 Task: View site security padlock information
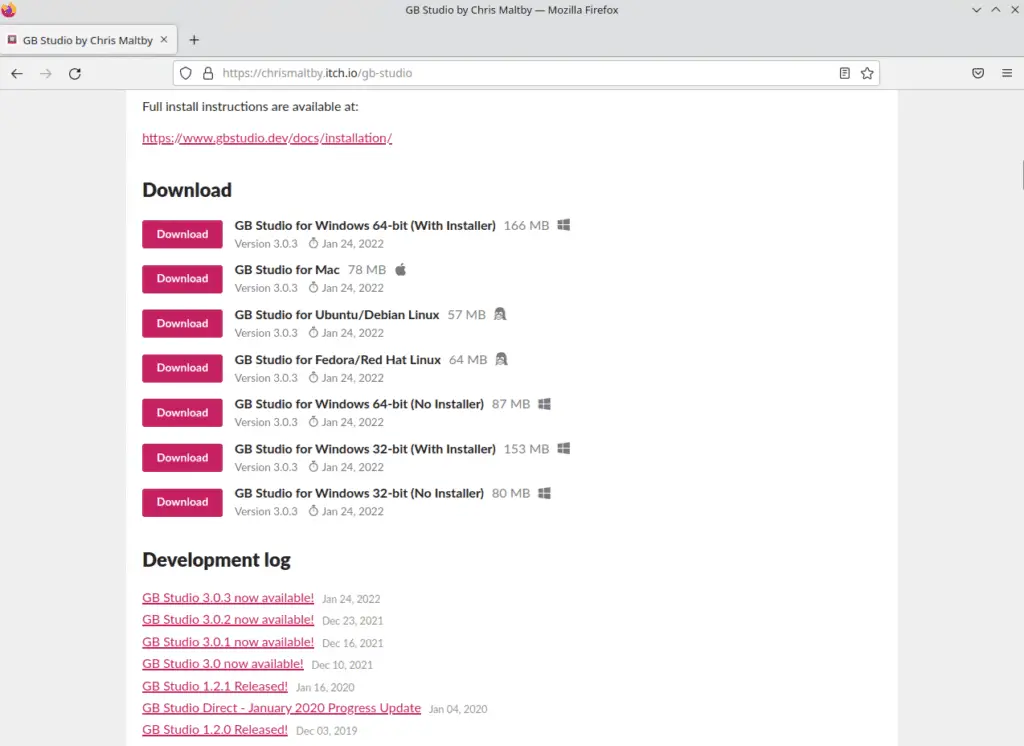(x=208, y=73)
